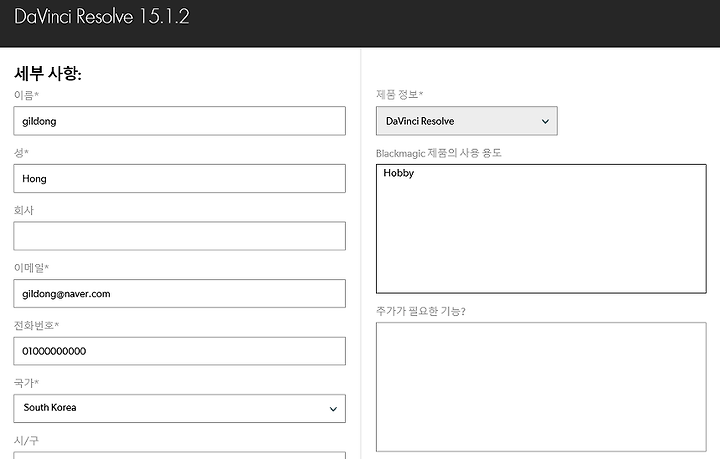Click the 이메일 label
The width and height of the screenshot is (720, 459).
pyautogui.click(x=31, y=268)
